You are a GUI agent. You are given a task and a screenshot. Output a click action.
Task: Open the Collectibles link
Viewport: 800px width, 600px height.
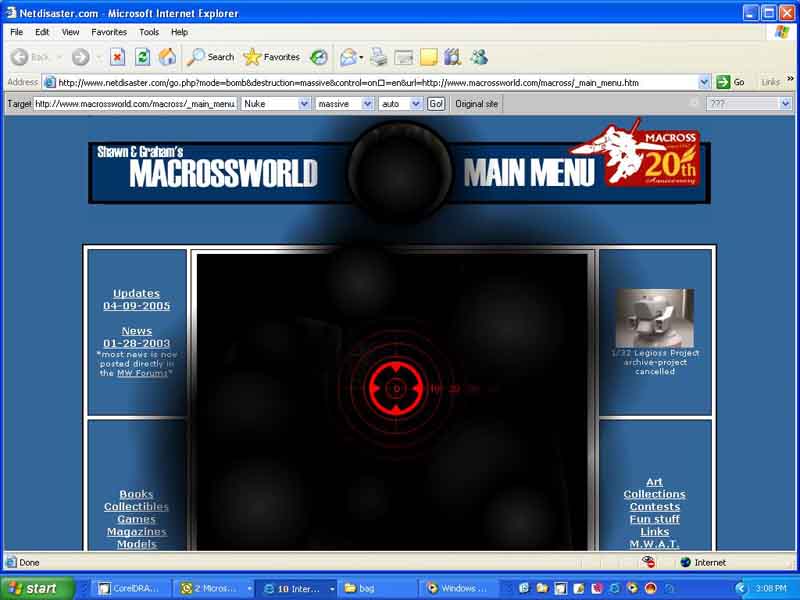[x=136, y=507]
